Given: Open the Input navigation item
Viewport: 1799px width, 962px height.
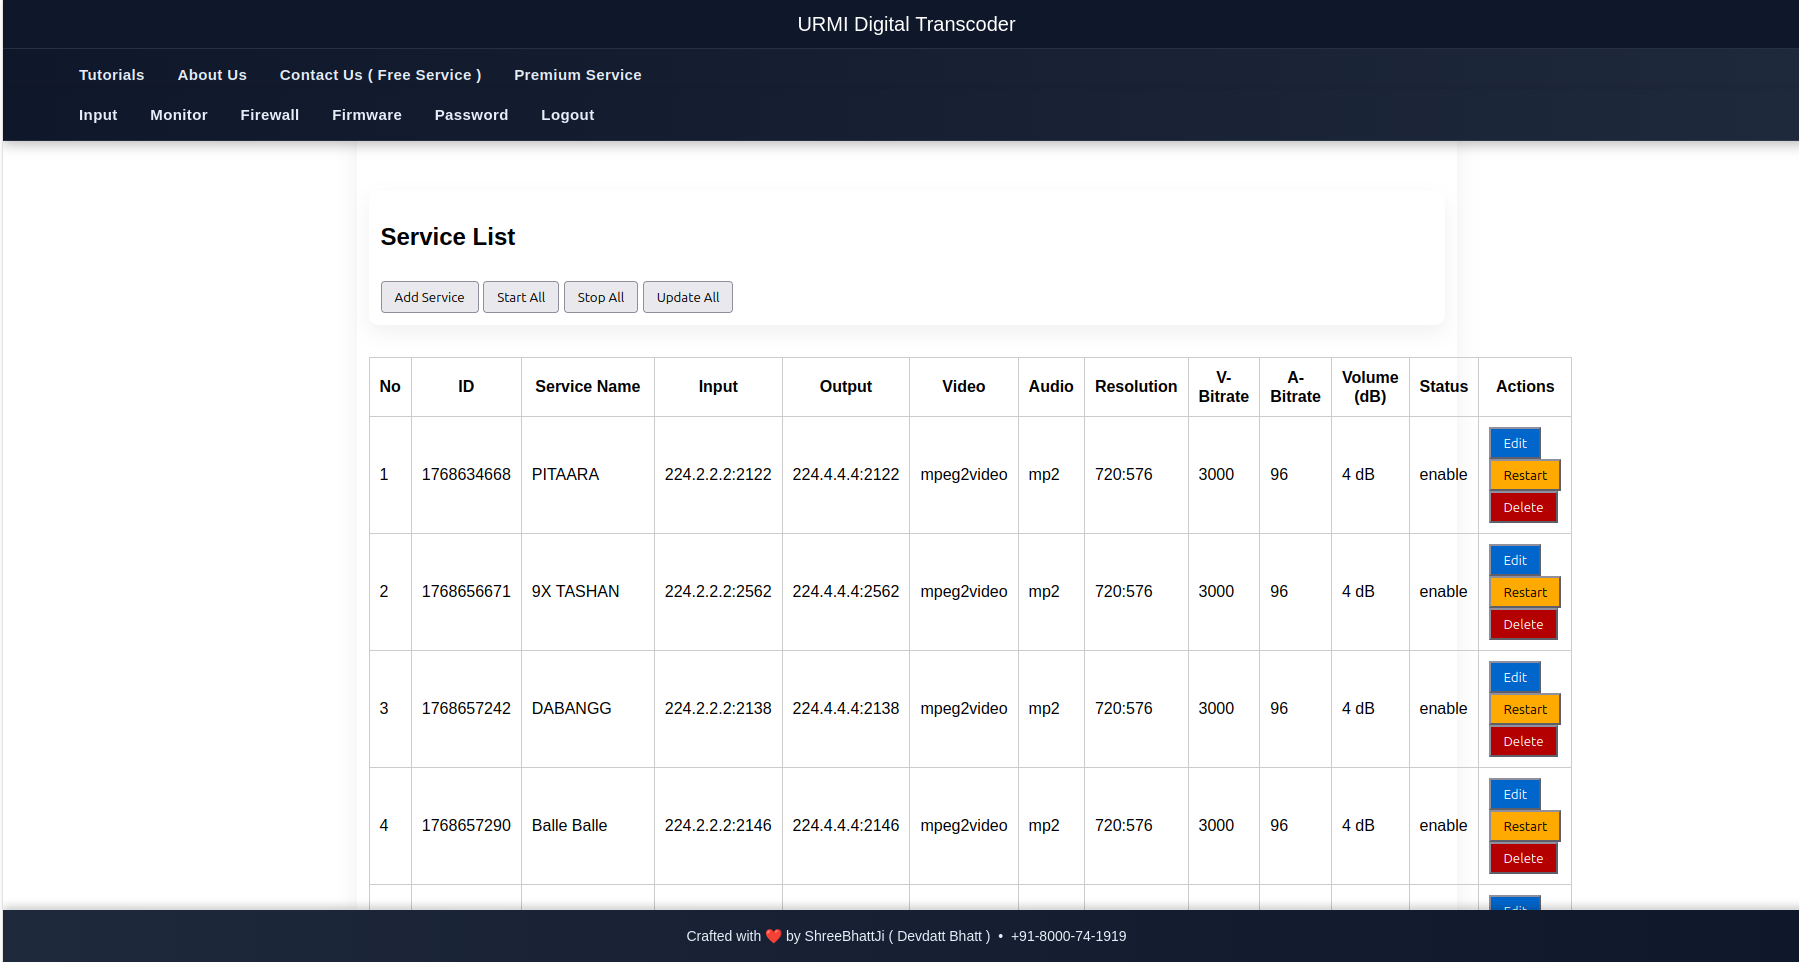Looking at the screenshot, I should point(98,115).
